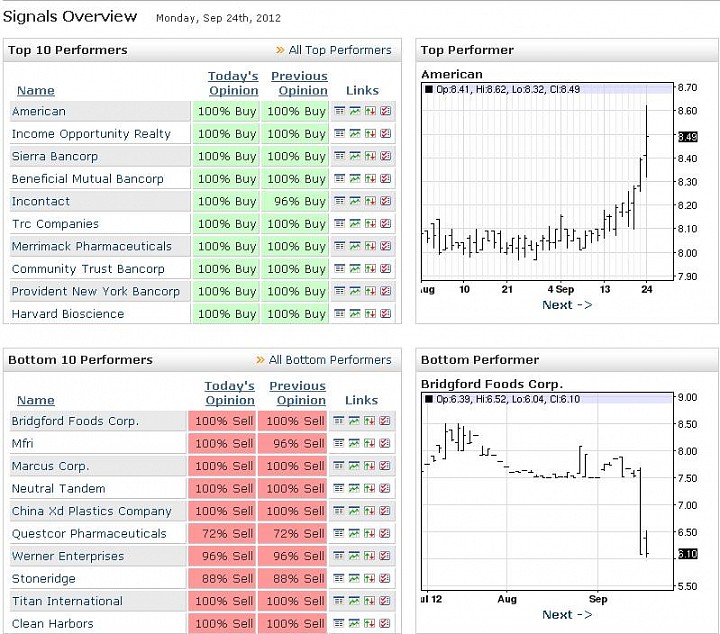
Task: Select Clean Harbors row name
Action: [x=52, y=623]
